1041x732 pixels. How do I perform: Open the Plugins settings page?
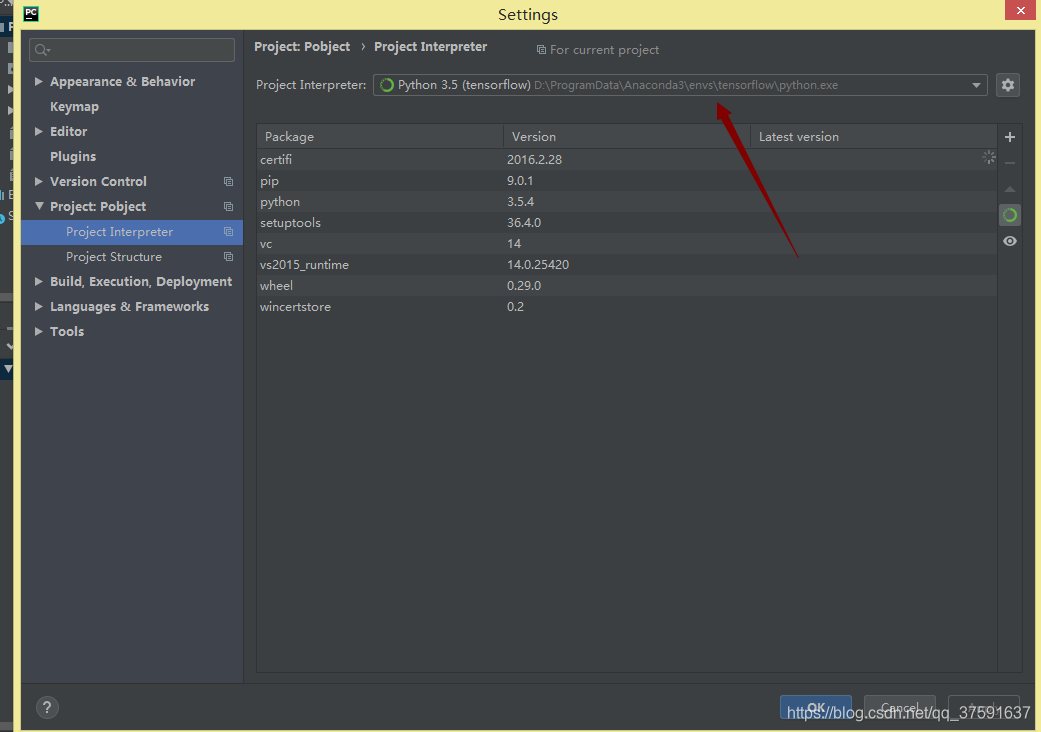(x=73, y=157)
